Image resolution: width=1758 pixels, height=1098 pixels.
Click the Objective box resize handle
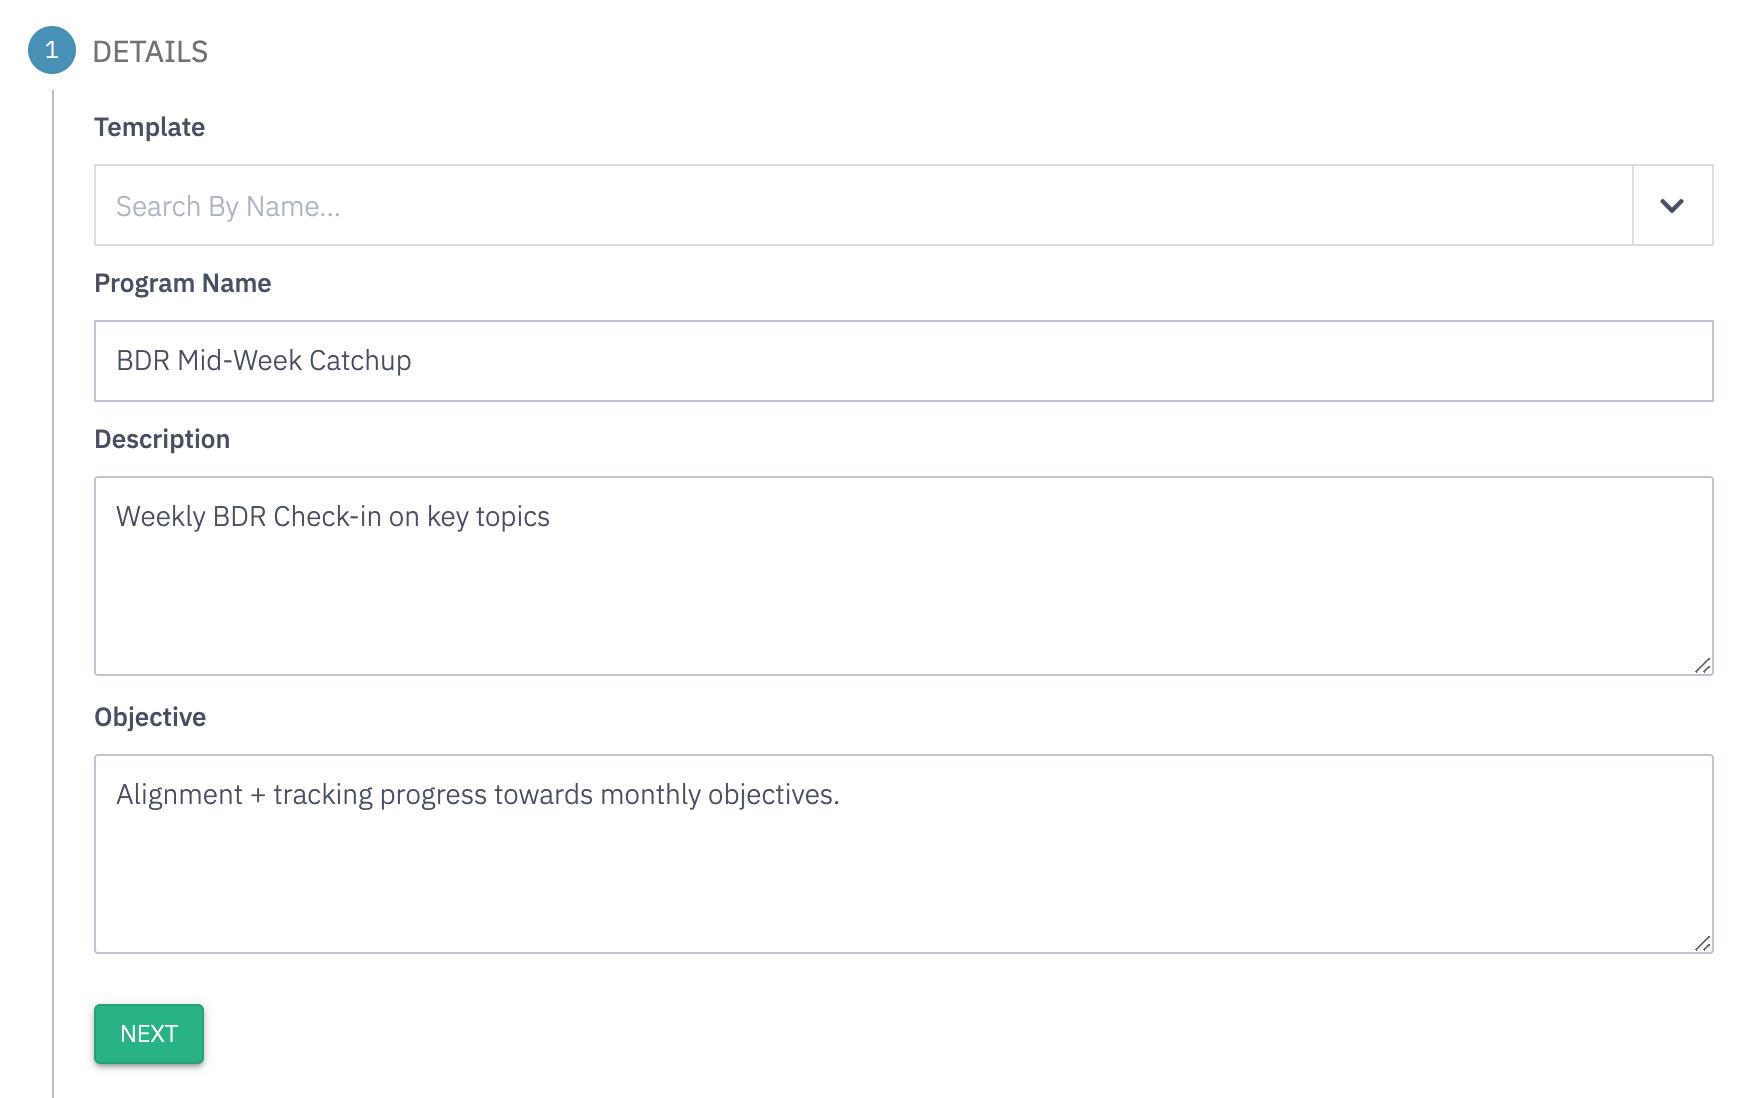point(1703,943)
